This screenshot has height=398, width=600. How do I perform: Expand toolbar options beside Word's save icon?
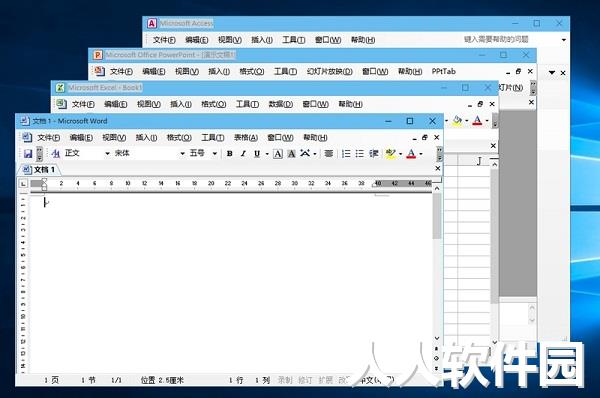[39, 153]
